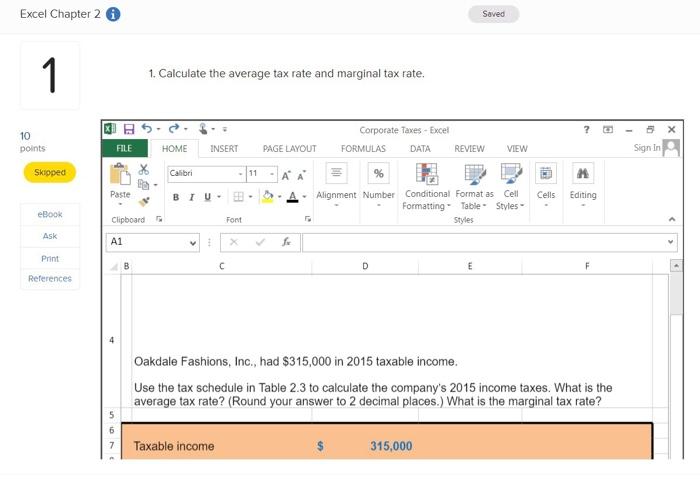Viewport: 700px width, 480px height.
Task: Click the yellow Skipped status button
Action: point(50,172)
